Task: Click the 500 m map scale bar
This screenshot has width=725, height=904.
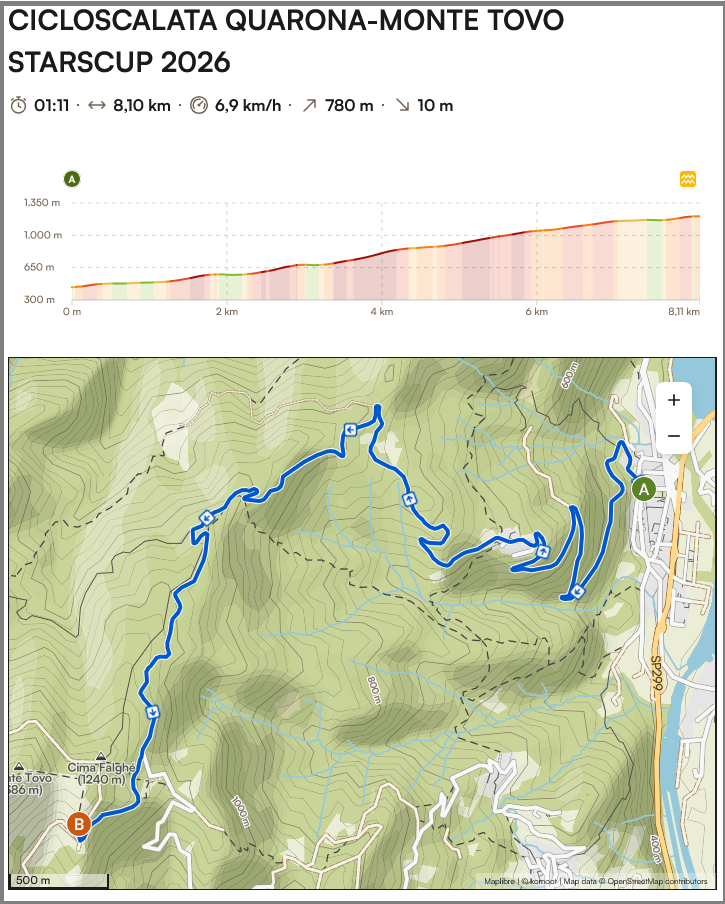Action: [x=58, y=880]
